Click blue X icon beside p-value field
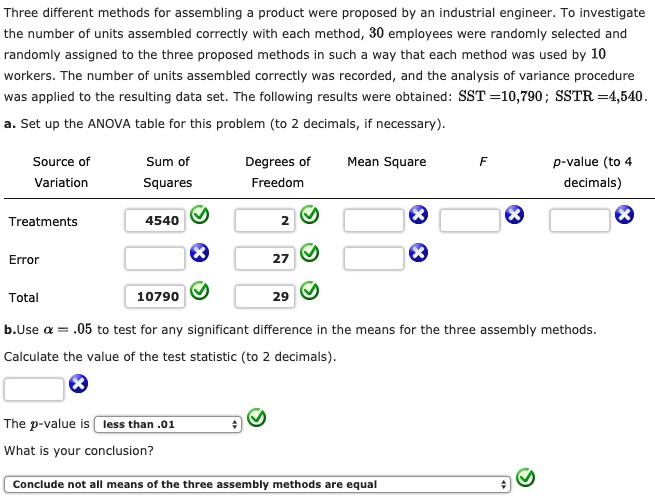Viewport: 655px width, 503px height. pyautogui.click(x=624, y=215)
